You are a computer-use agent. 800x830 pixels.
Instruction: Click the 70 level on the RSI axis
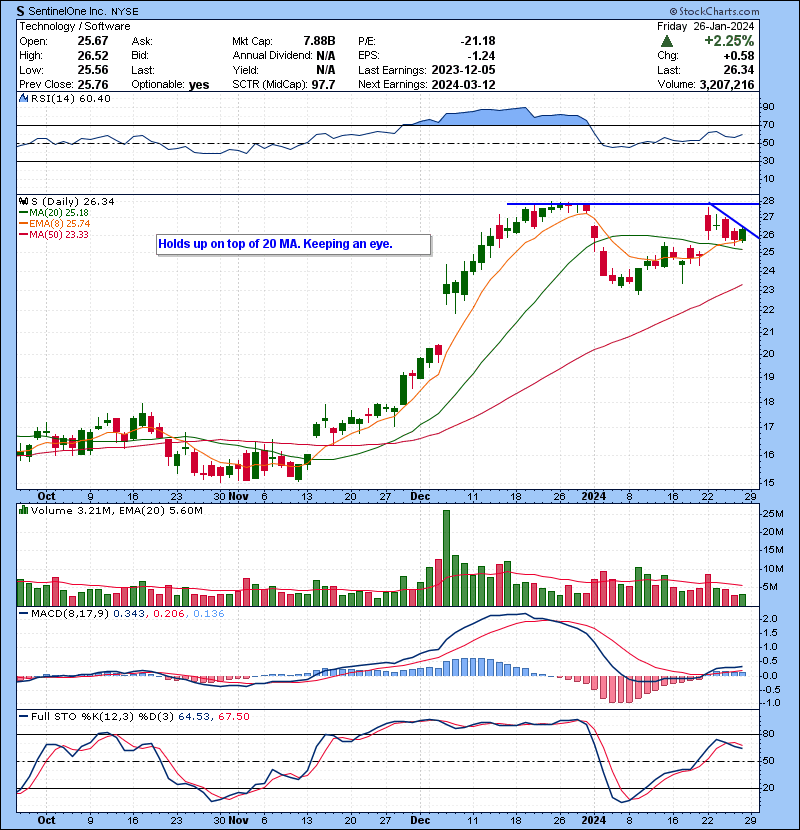point(768,125)
